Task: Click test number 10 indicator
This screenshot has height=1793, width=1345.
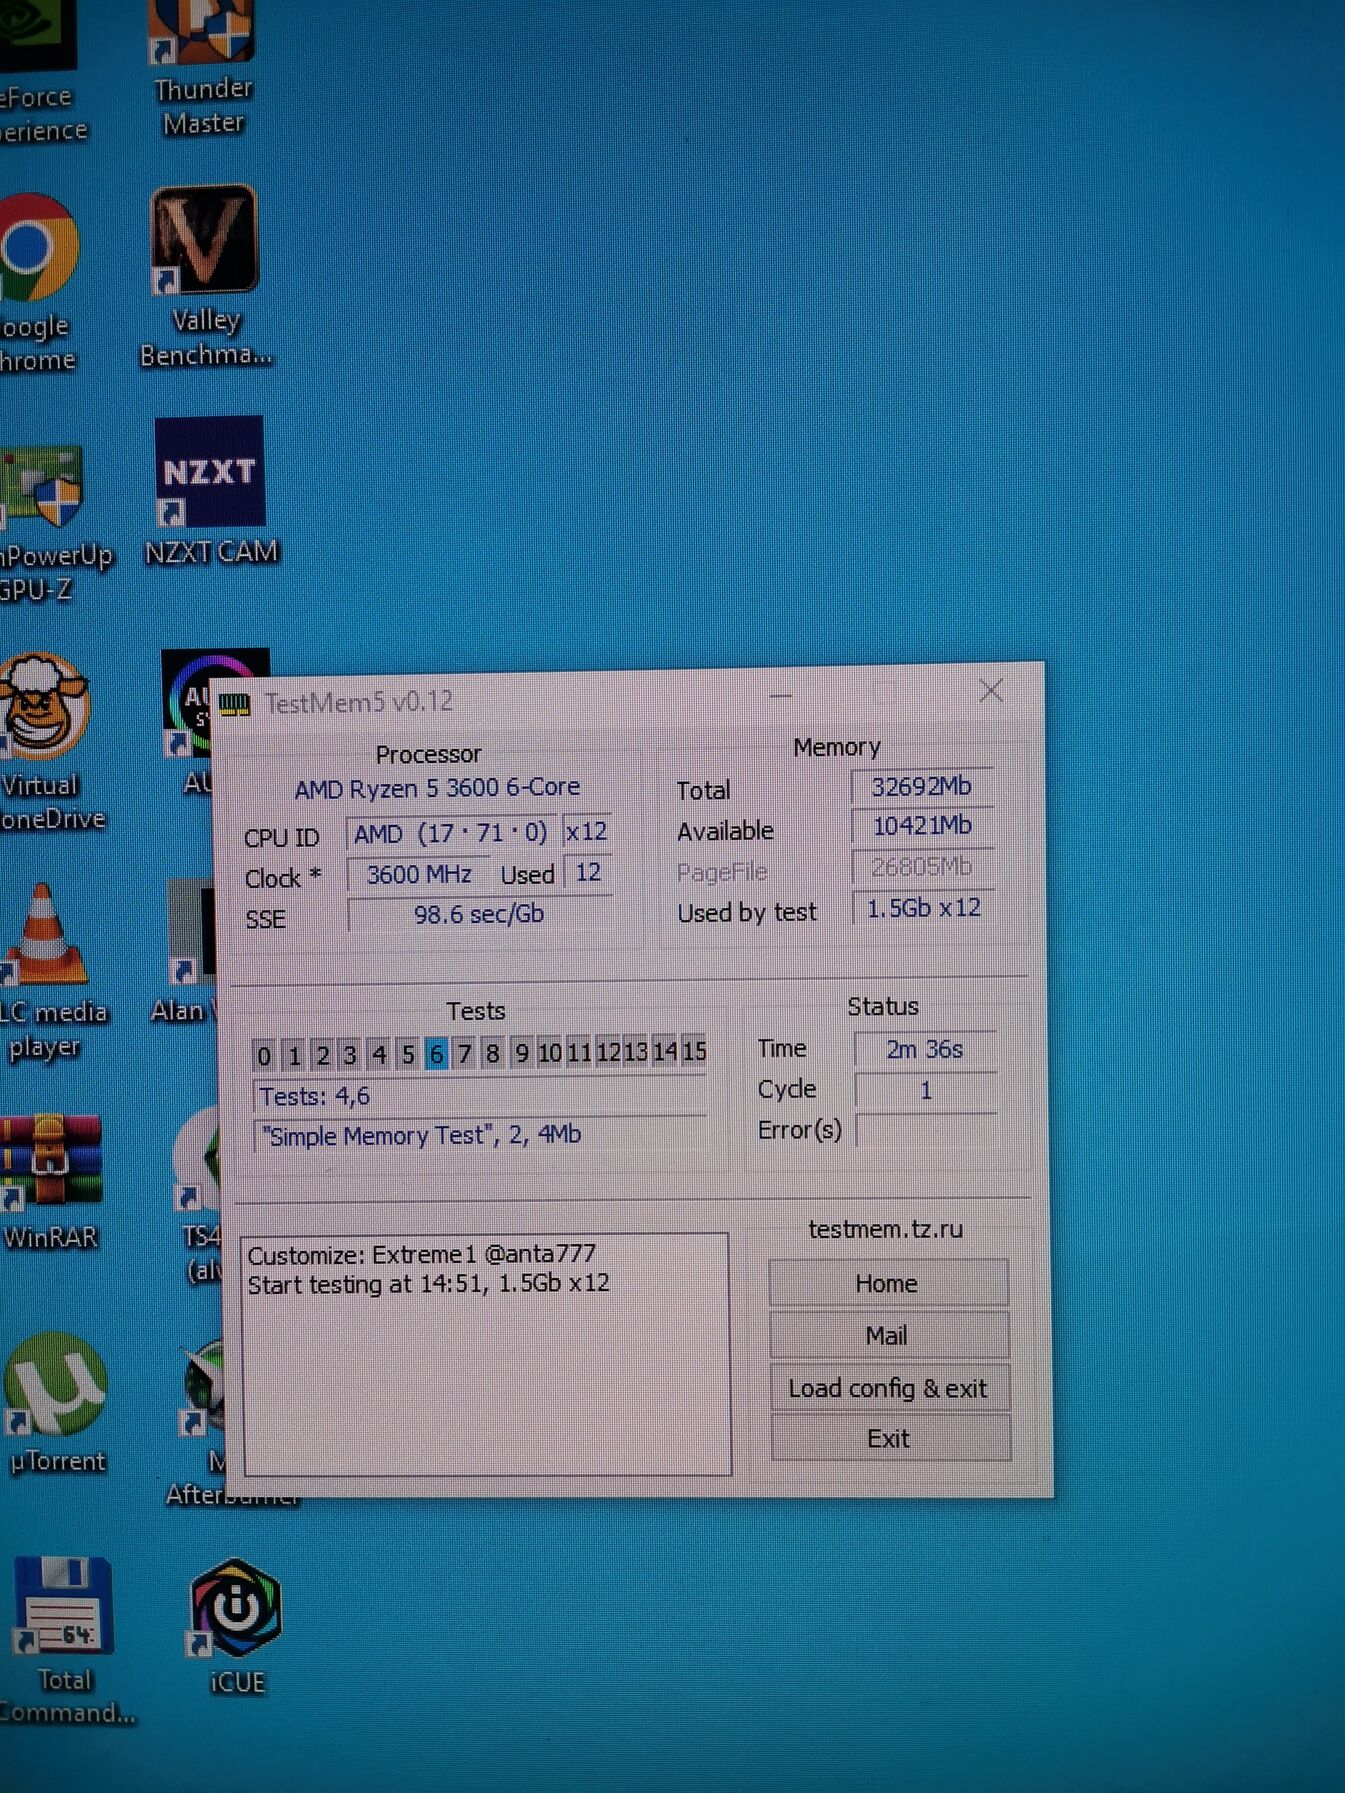Action: pos(550,1052)
